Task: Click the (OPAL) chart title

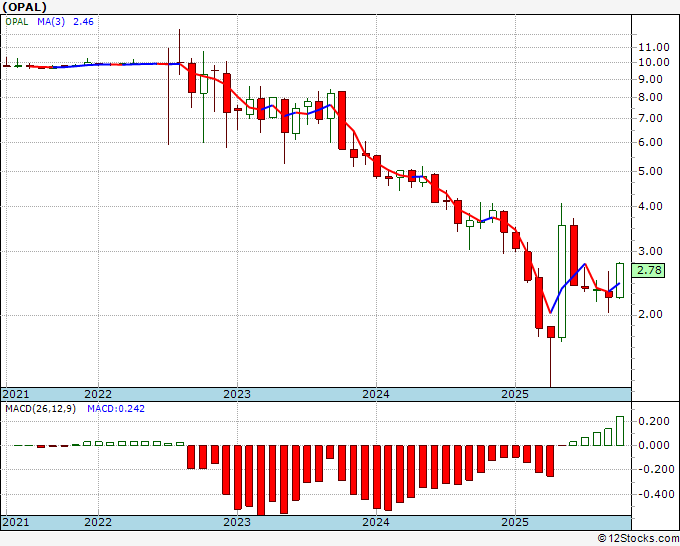Action: (24, 7)
